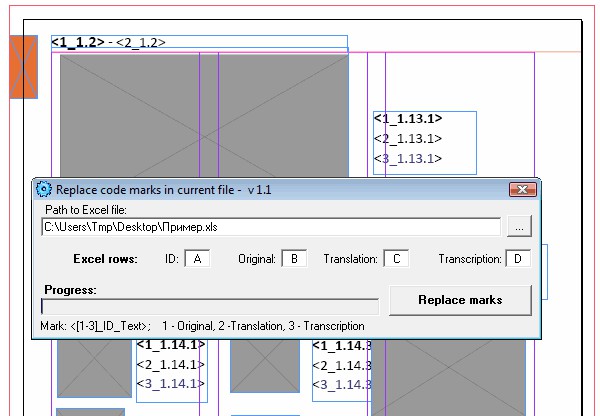Click the ID column field containing A

[x=197, y=259]
